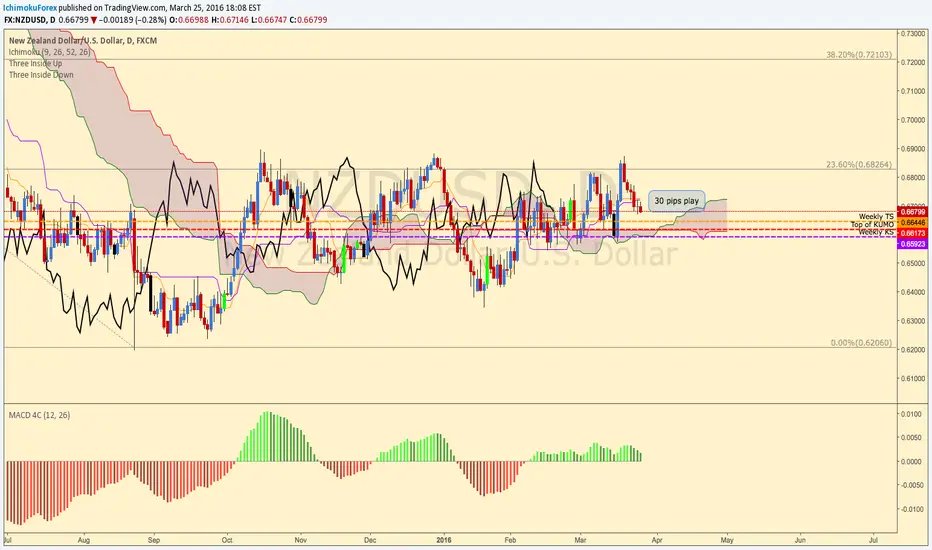Click the H:0.67146 high value in header
Screen dimensions: 932x550
[229, 20]
